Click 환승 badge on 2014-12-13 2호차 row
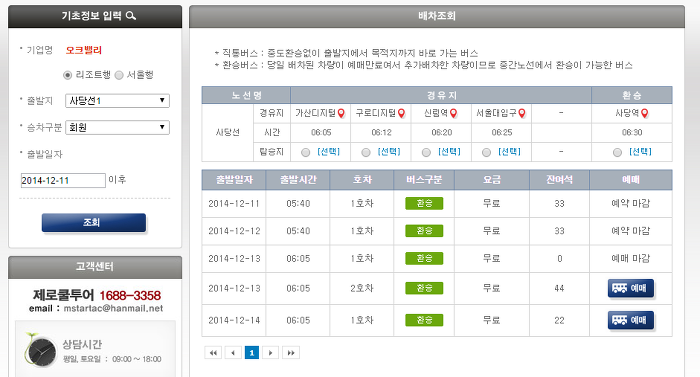This screenshot has height=377, width=700. tap(424, 289)
